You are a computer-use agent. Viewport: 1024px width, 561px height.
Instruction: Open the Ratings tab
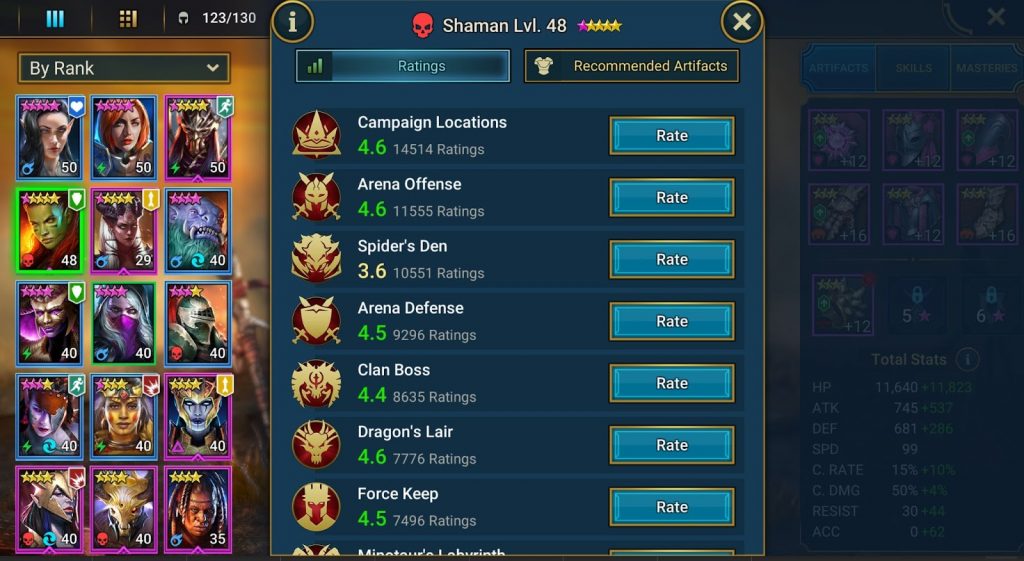[x=402, y=66]
